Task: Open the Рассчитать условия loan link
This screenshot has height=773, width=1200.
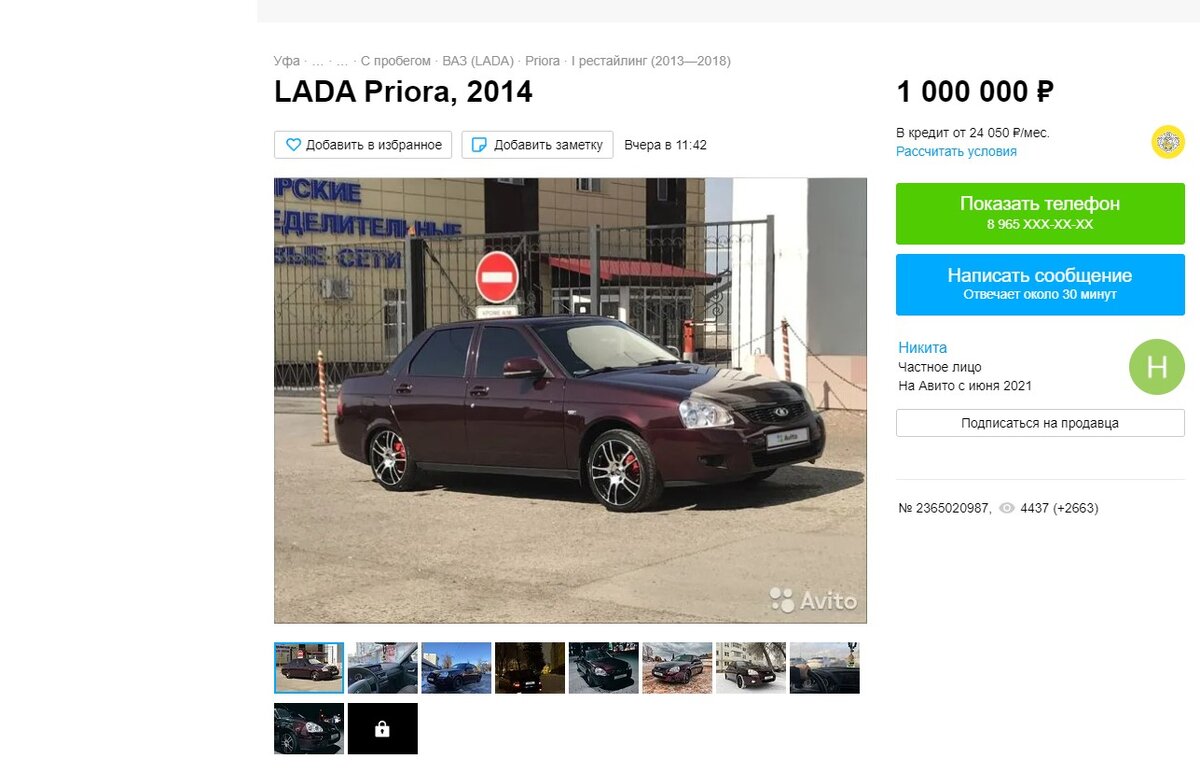Action: (956, 152)
